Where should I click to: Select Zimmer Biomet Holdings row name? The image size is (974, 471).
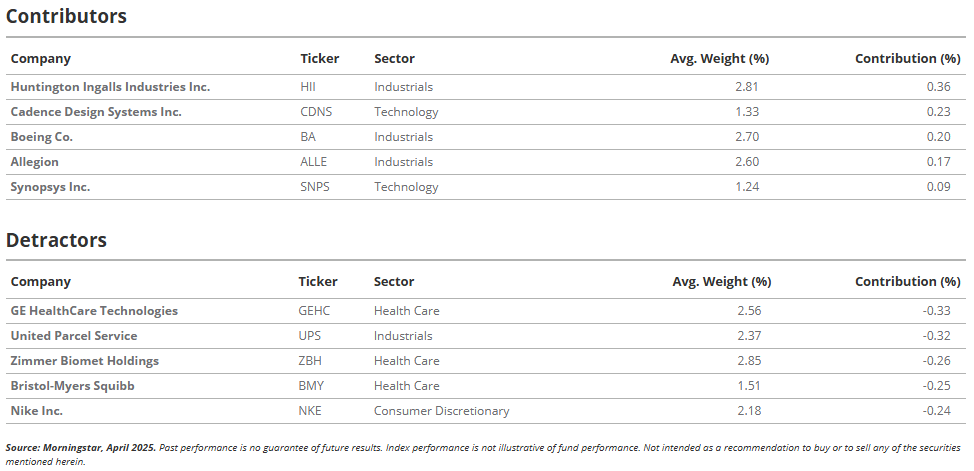(84, 360)
